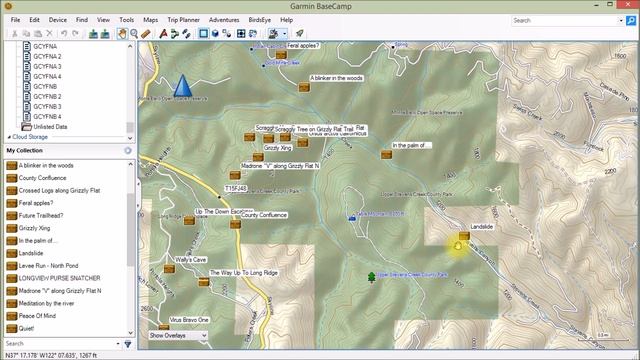Viewport: 640px width, 360px height.
Task: Select the Measure ruler tool
Action: (x=146, y=34)
